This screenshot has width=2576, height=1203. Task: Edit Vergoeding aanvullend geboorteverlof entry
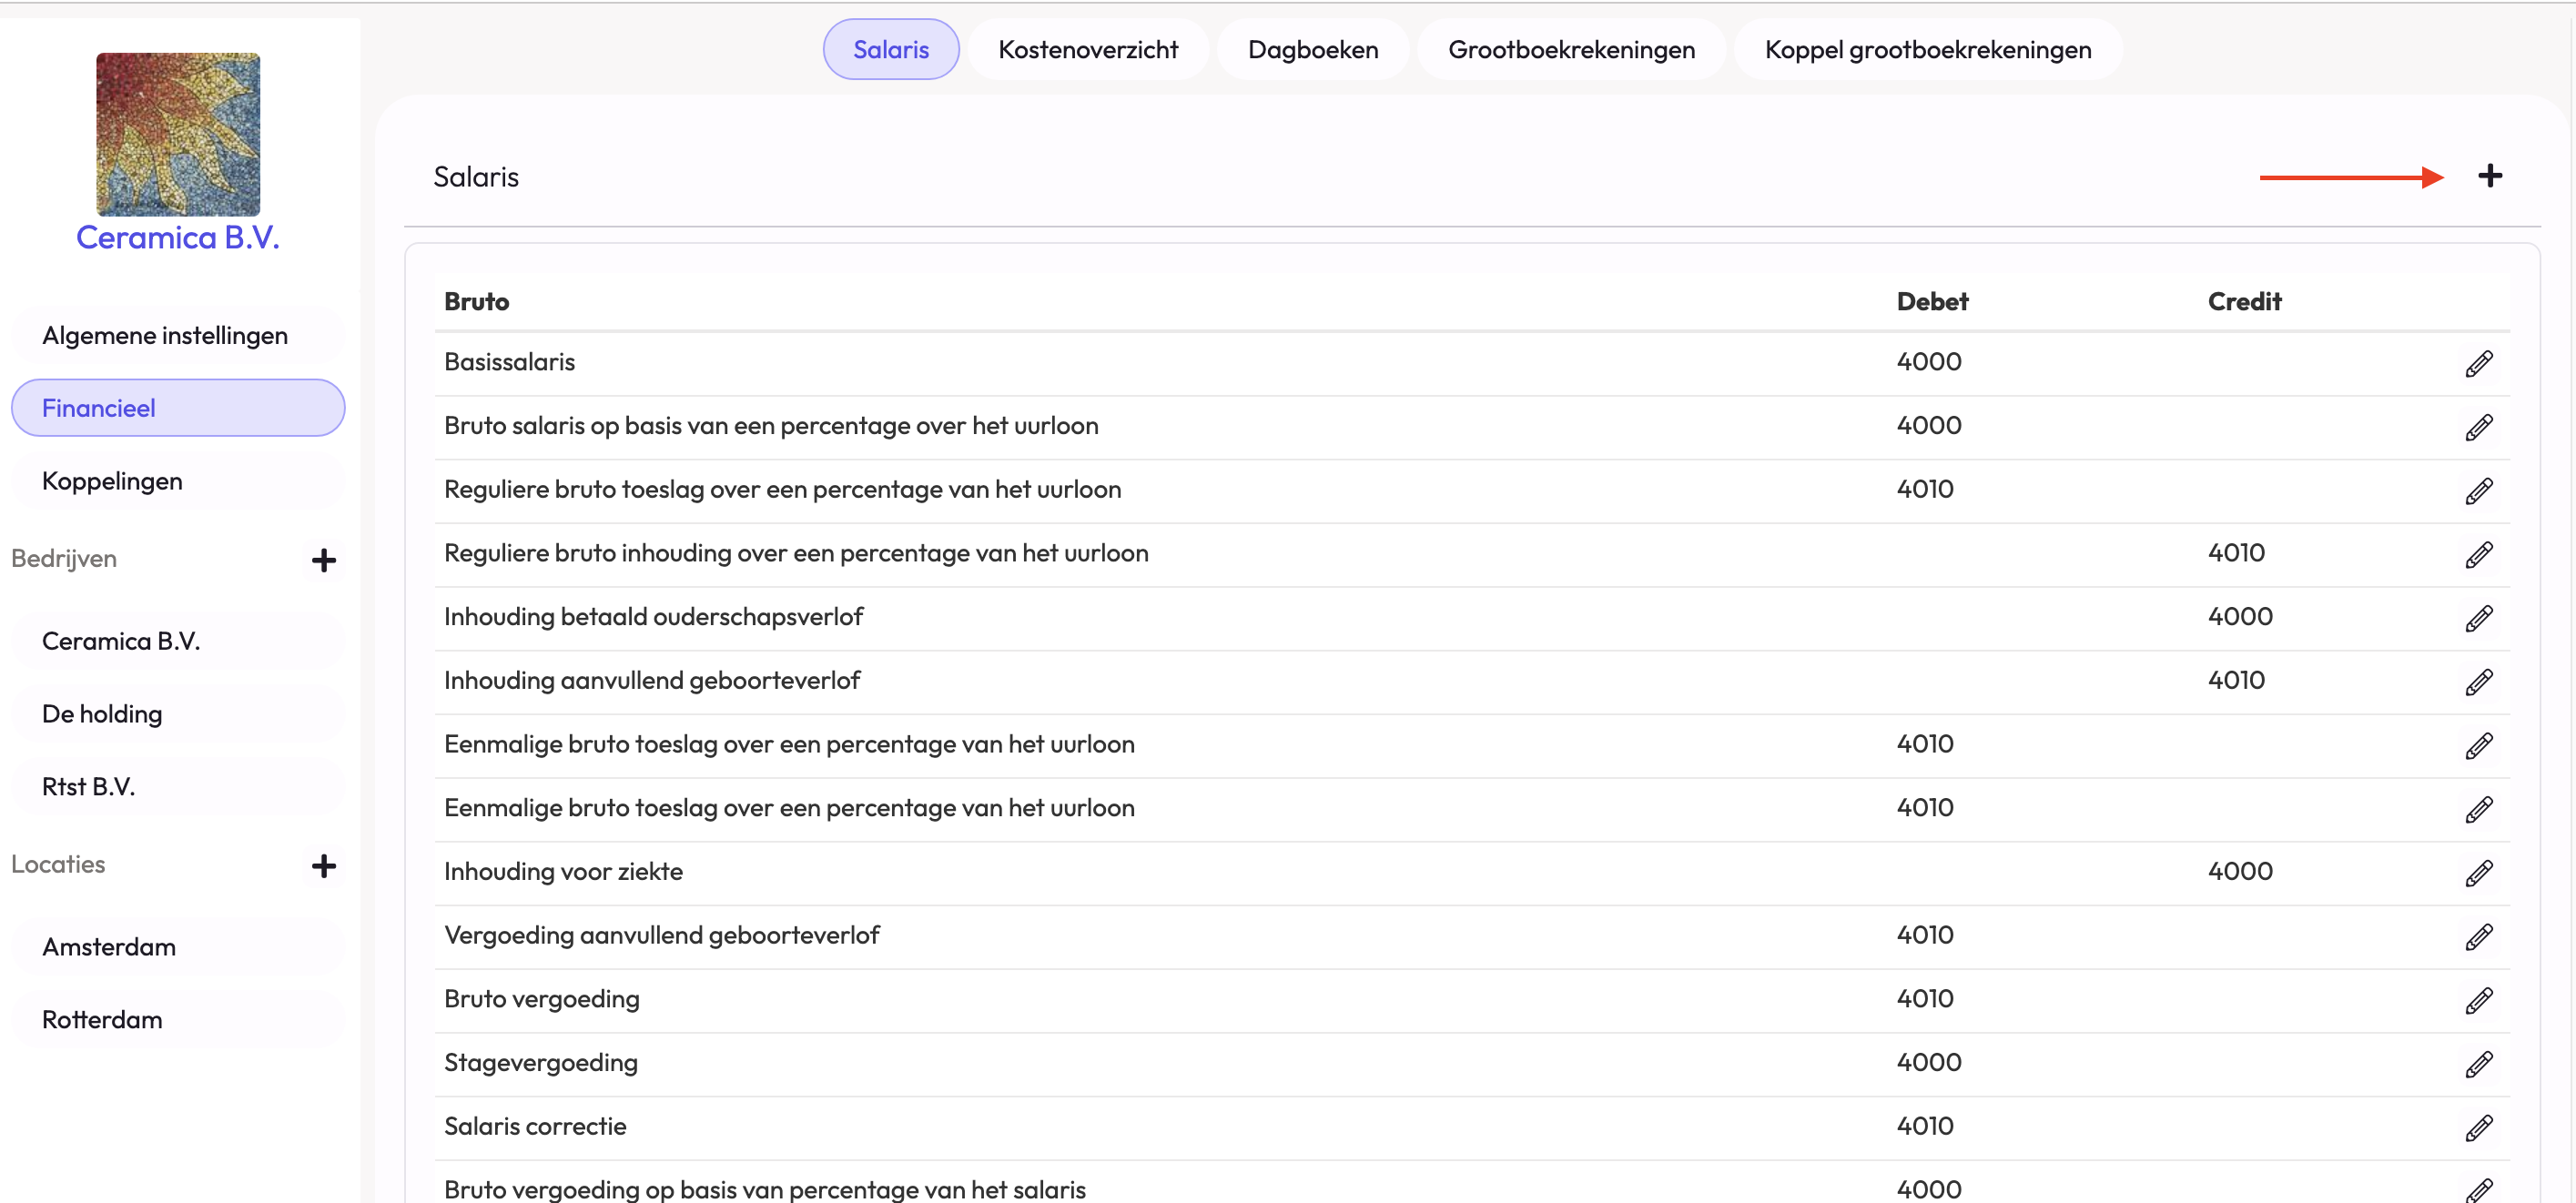coord(2478,937)
